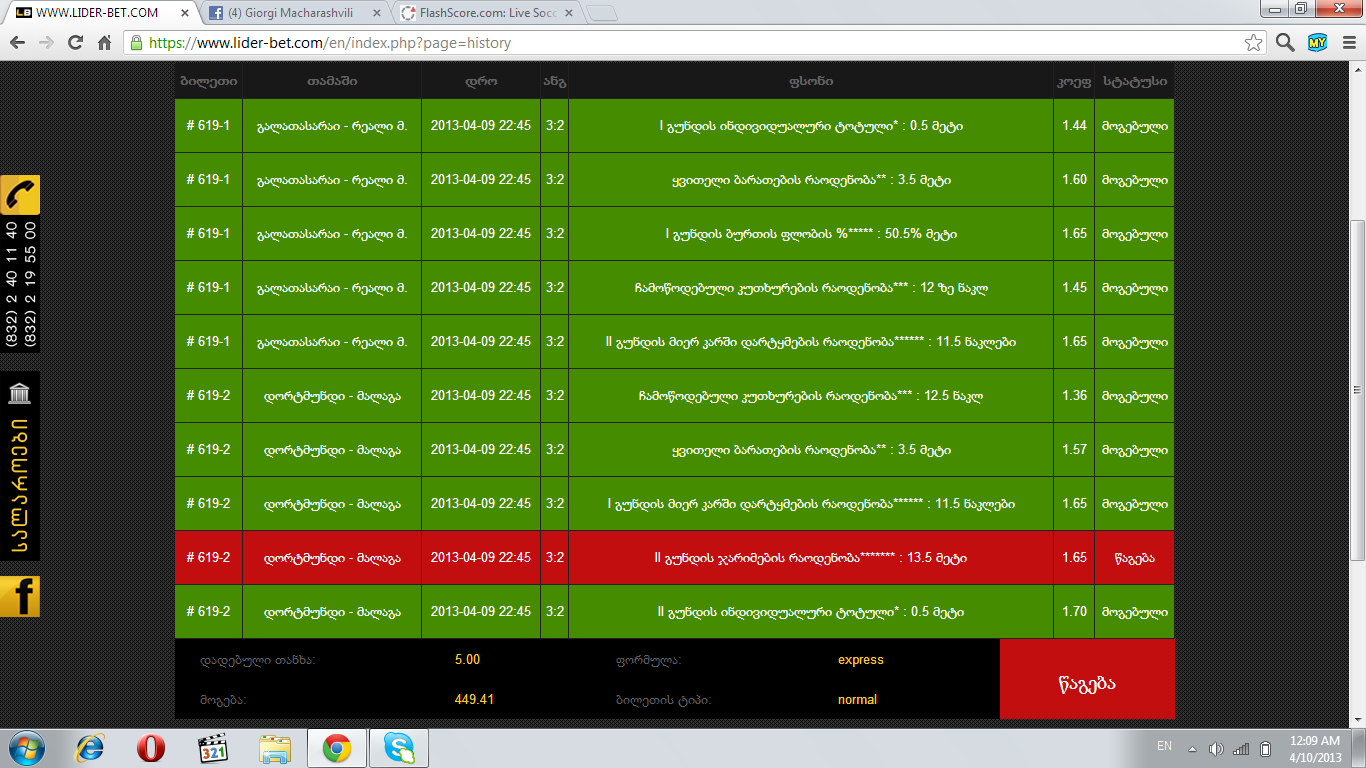The height and width of the screenshot is (768, 1366).
Task: Click the 'ბილეთის ტიპი:' label
Action: pyautogui.click(x=663, y=700)
